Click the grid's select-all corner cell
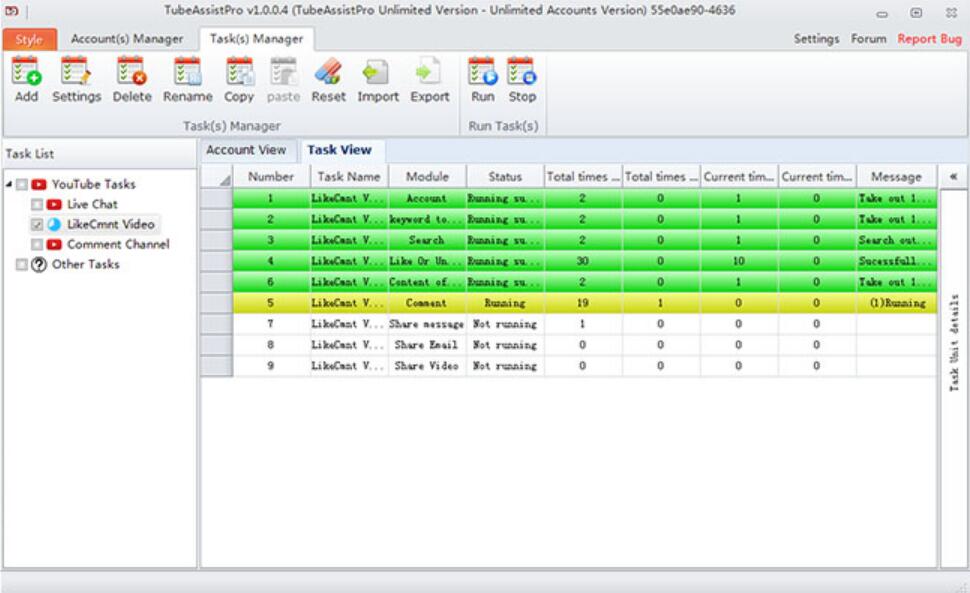The image size is (970, 593). [x=217, y=177]
